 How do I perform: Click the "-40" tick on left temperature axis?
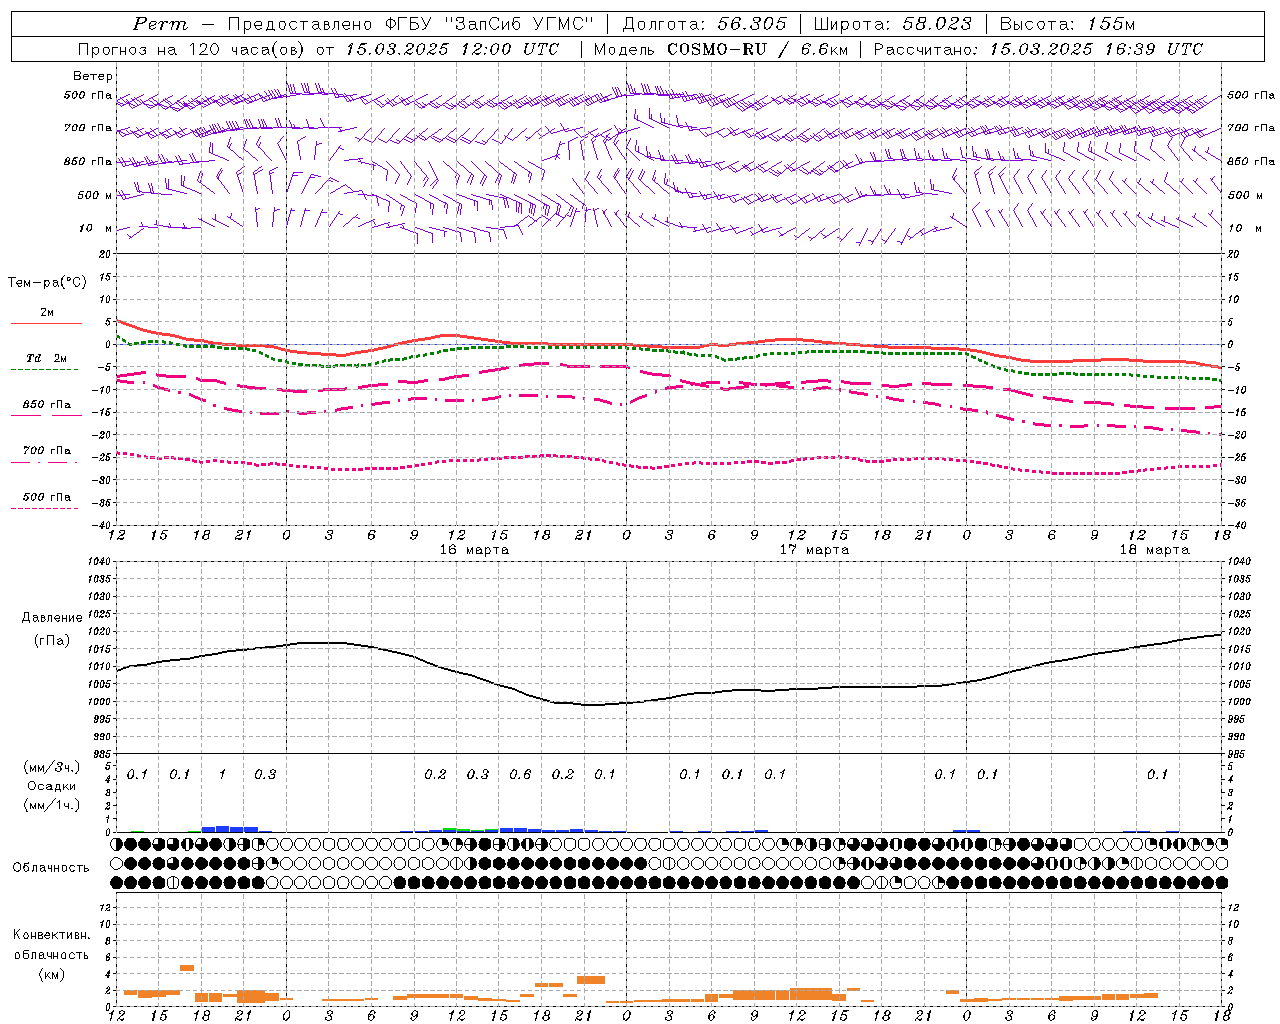click(103, 525)
